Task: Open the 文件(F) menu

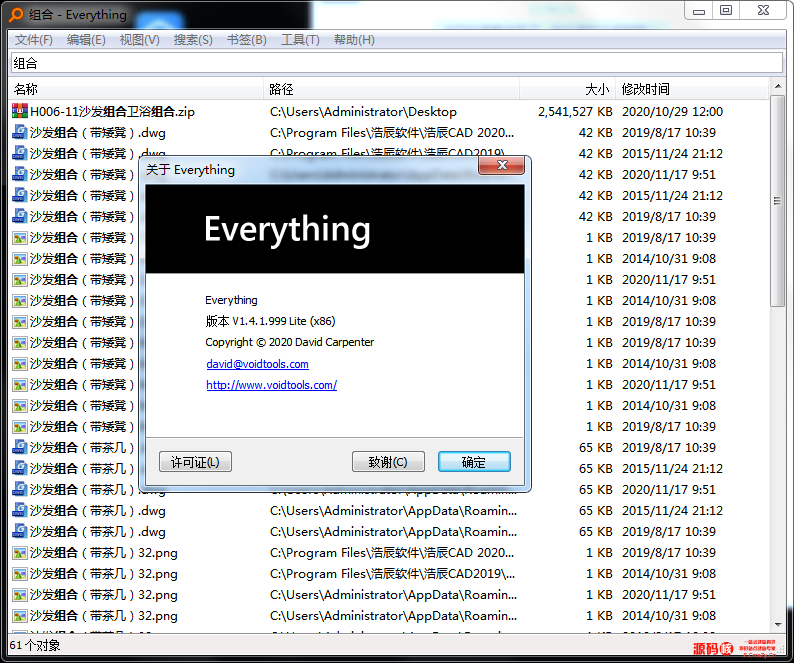Action: coord(33,40)
